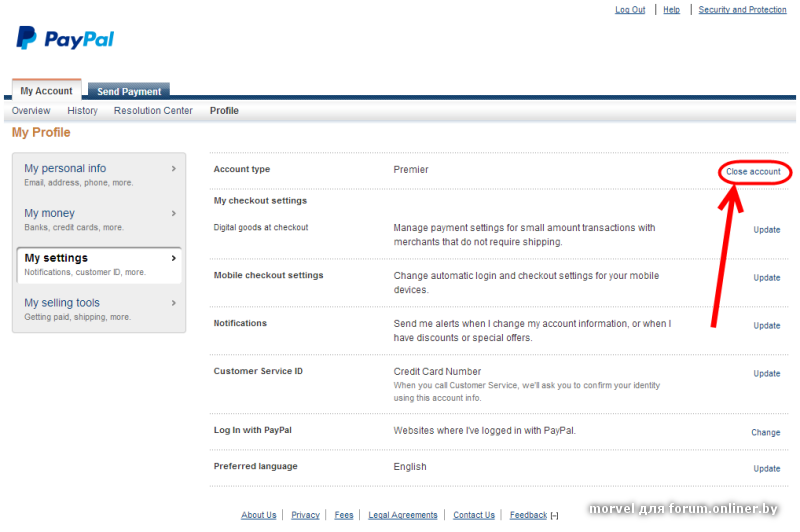Viewport: 800px width, 532px height.
Task: Open Legal Agreements footer link
Action: pos(403,515)
